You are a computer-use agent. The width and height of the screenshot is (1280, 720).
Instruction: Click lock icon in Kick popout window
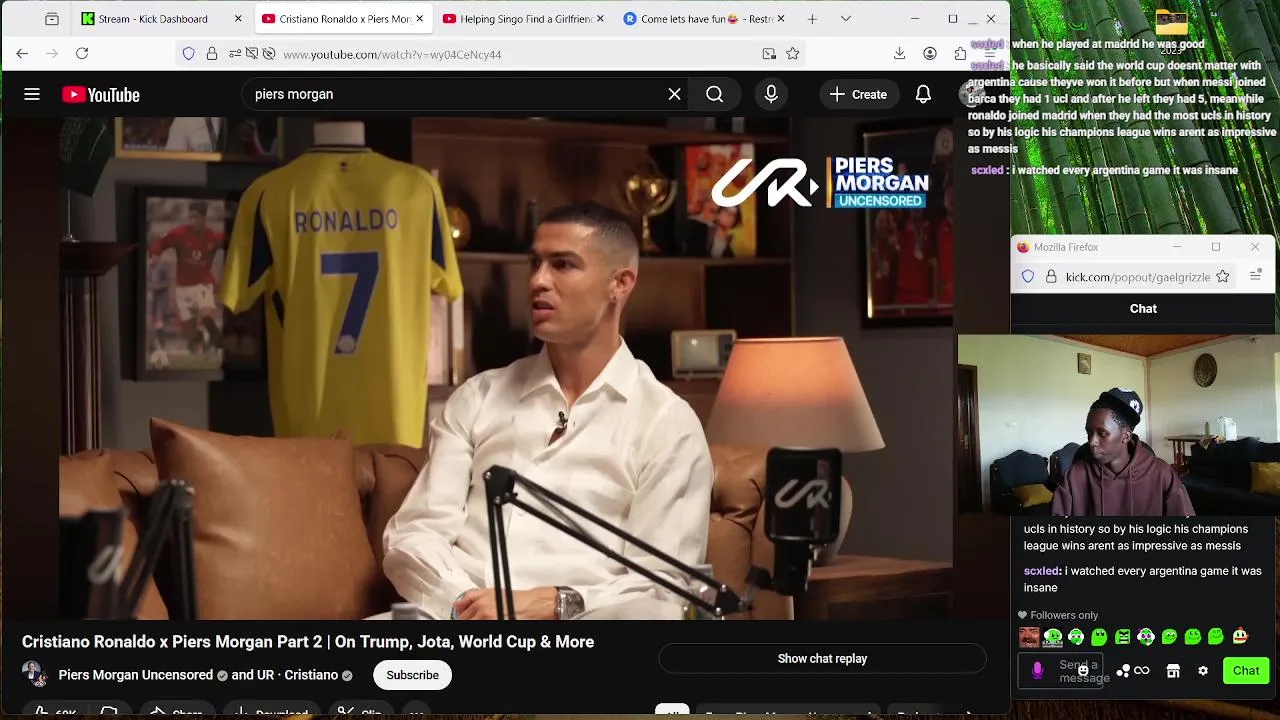[1051, 277]
